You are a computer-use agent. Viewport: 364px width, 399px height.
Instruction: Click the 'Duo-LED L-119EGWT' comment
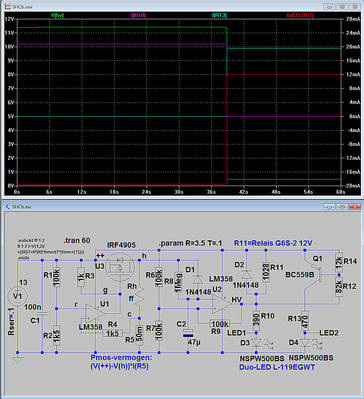coord(277,367)
